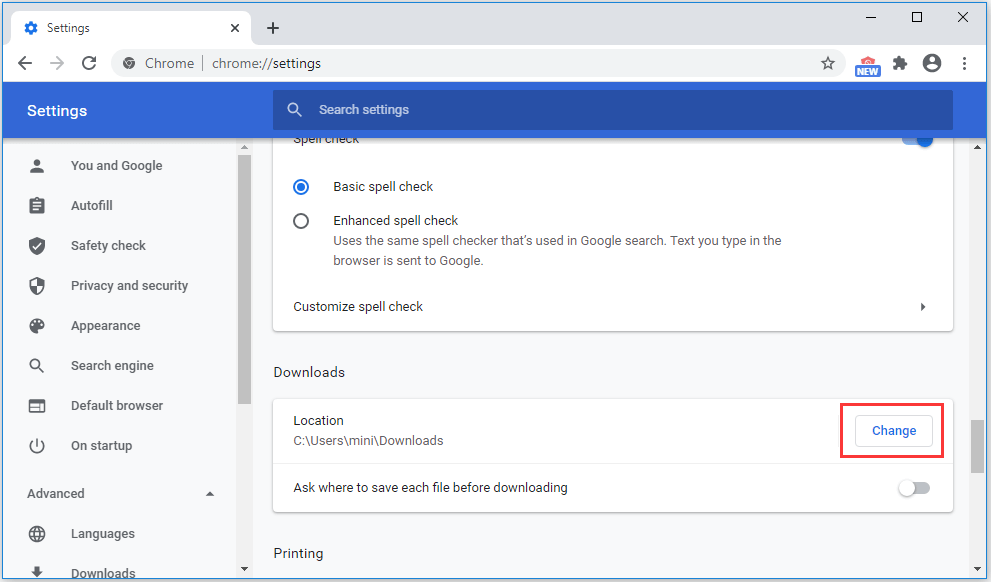The height and width of the screenshot is (582, 991).
Task: Collapse the Advanced section arrow
Action: 210,494
